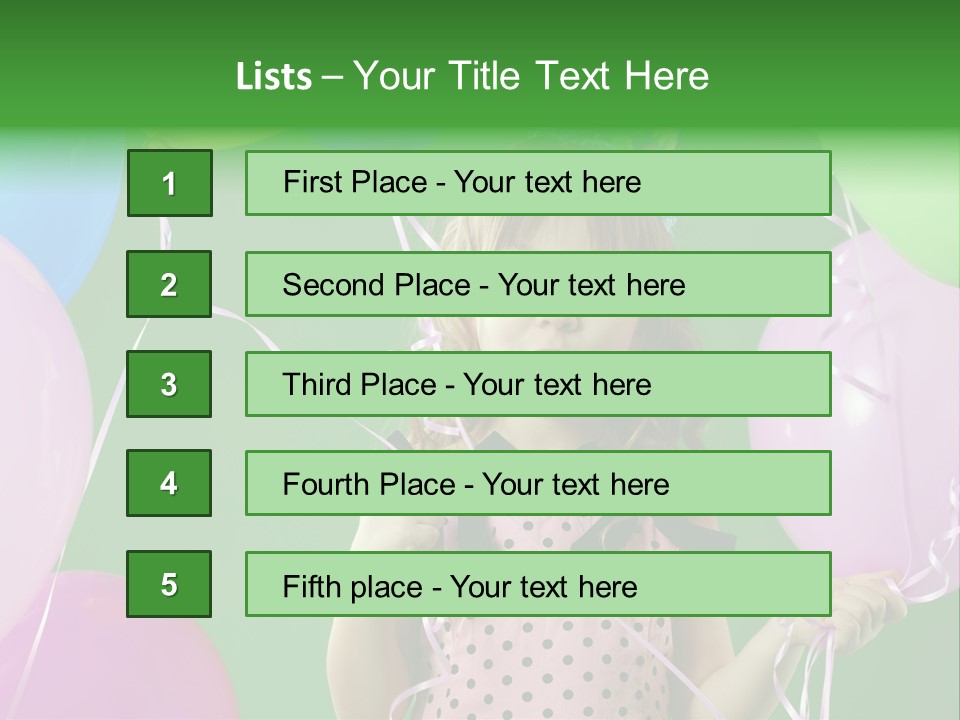The height and width of the screenshot is (720, 960).
Task: Click the number 1 green box
Action: tap(169, 183)
